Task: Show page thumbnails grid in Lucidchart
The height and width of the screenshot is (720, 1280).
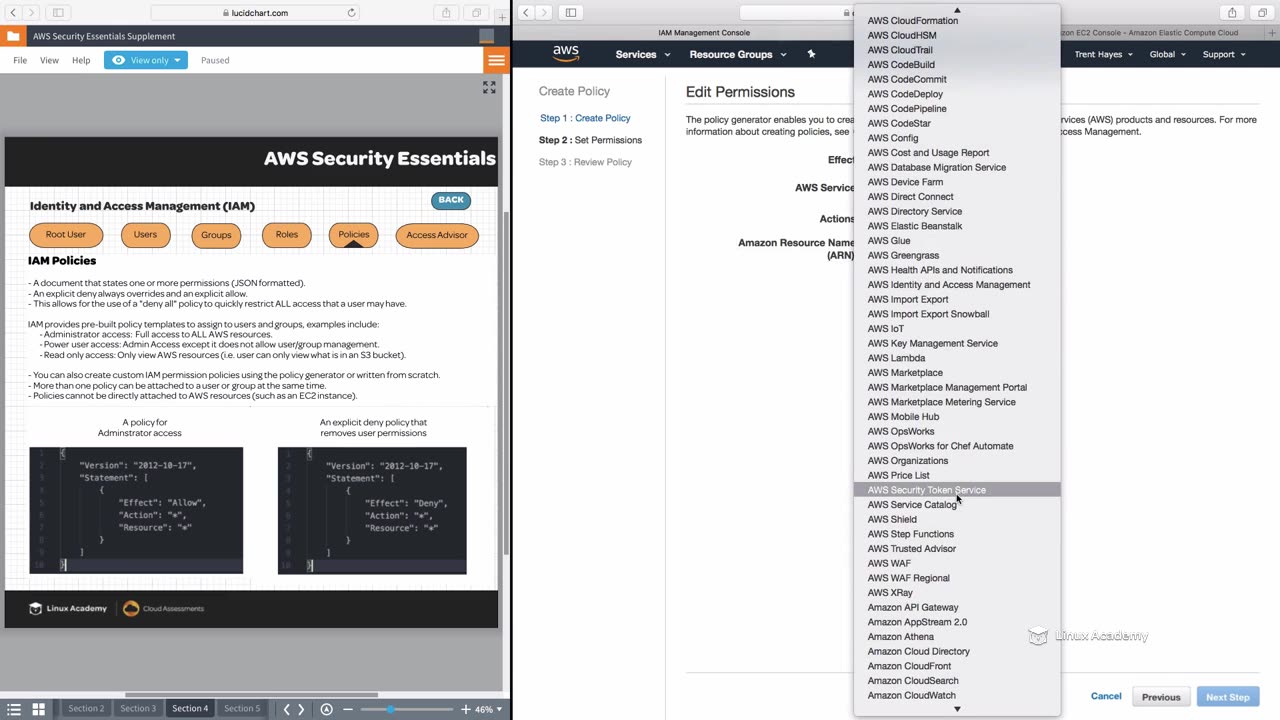Action: 39,709
